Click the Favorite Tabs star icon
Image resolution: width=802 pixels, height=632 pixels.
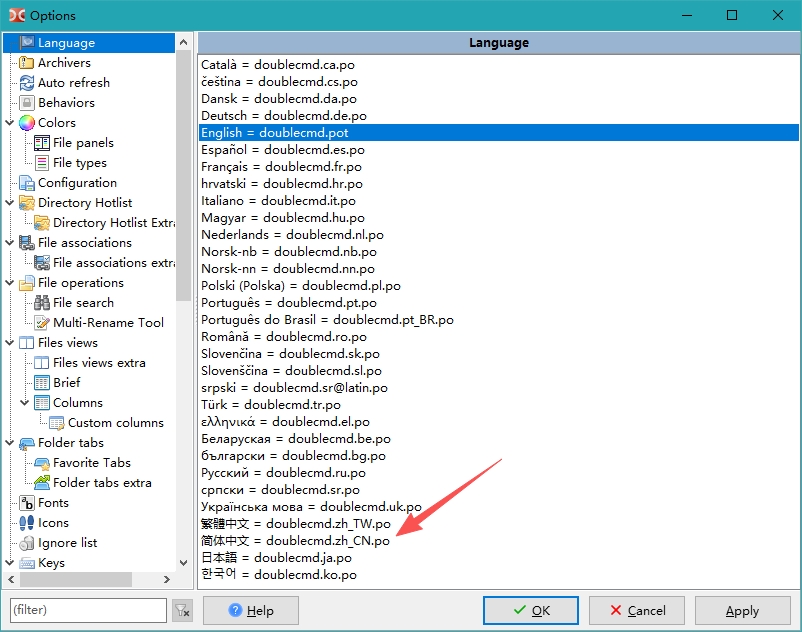click(42, 463)
